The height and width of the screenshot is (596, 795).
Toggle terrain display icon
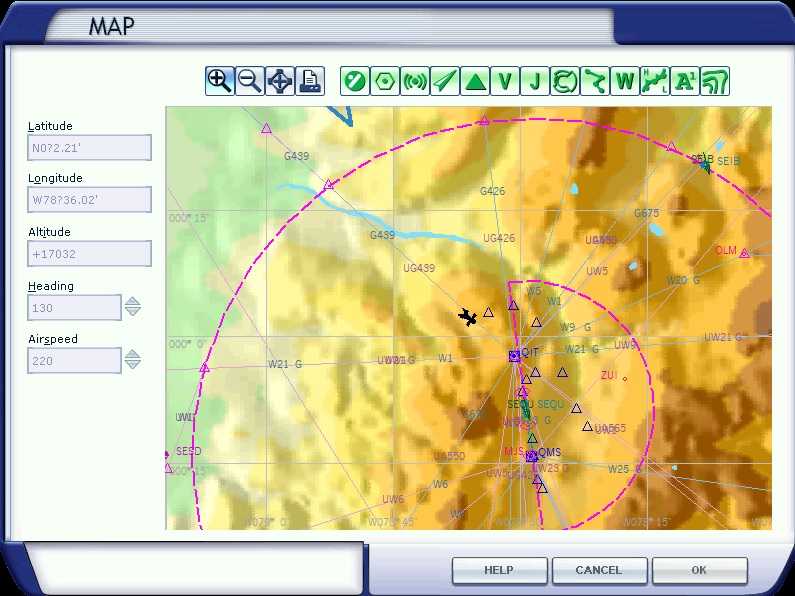coord(715,81)
